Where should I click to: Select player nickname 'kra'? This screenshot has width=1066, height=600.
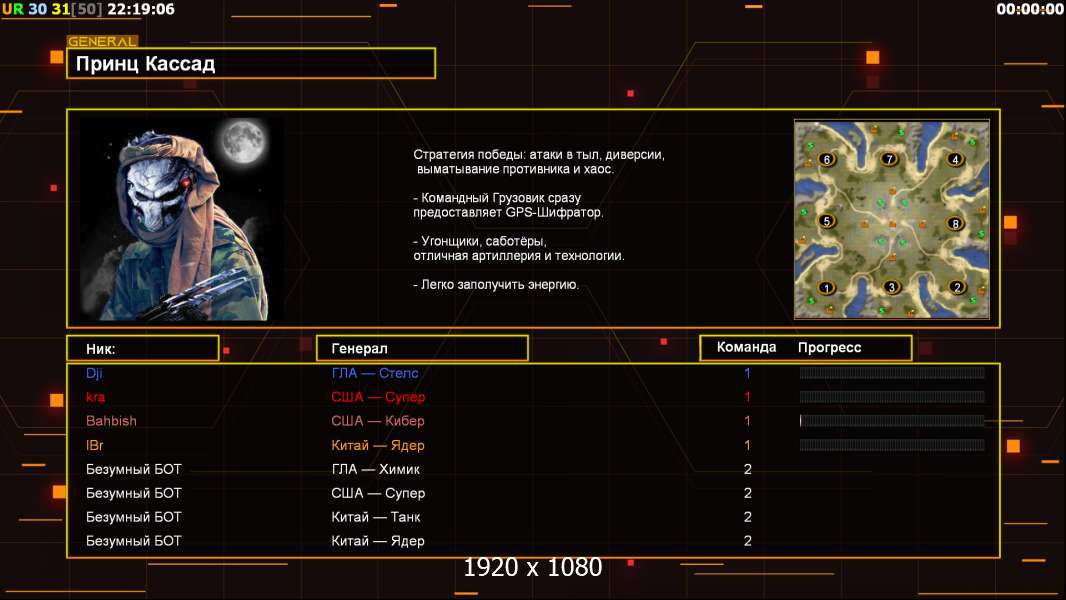pyautogui.click(x=95, y=397)
